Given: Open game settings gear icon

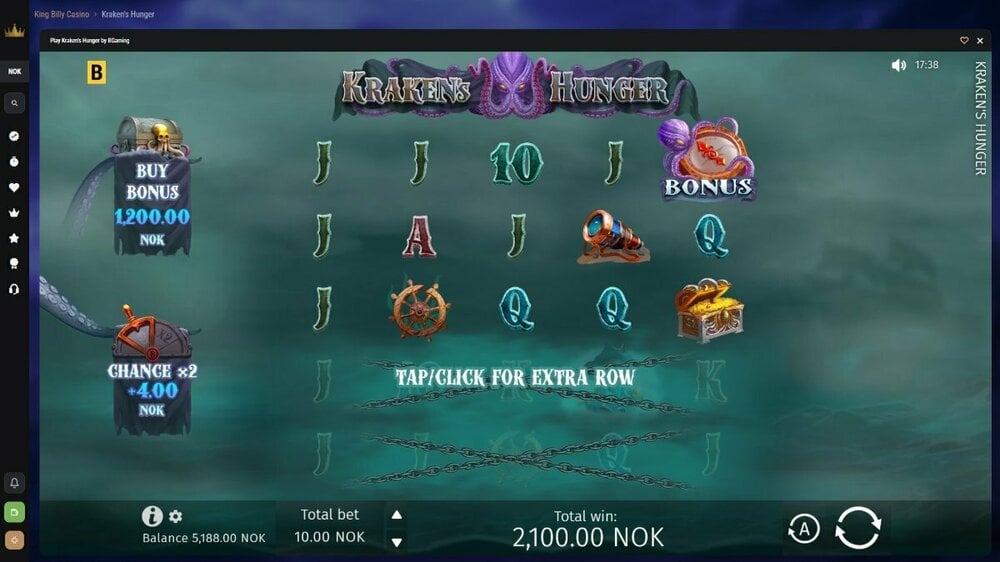Looking at the screenshot, I should pyautogui.click(x=175, y=516).
